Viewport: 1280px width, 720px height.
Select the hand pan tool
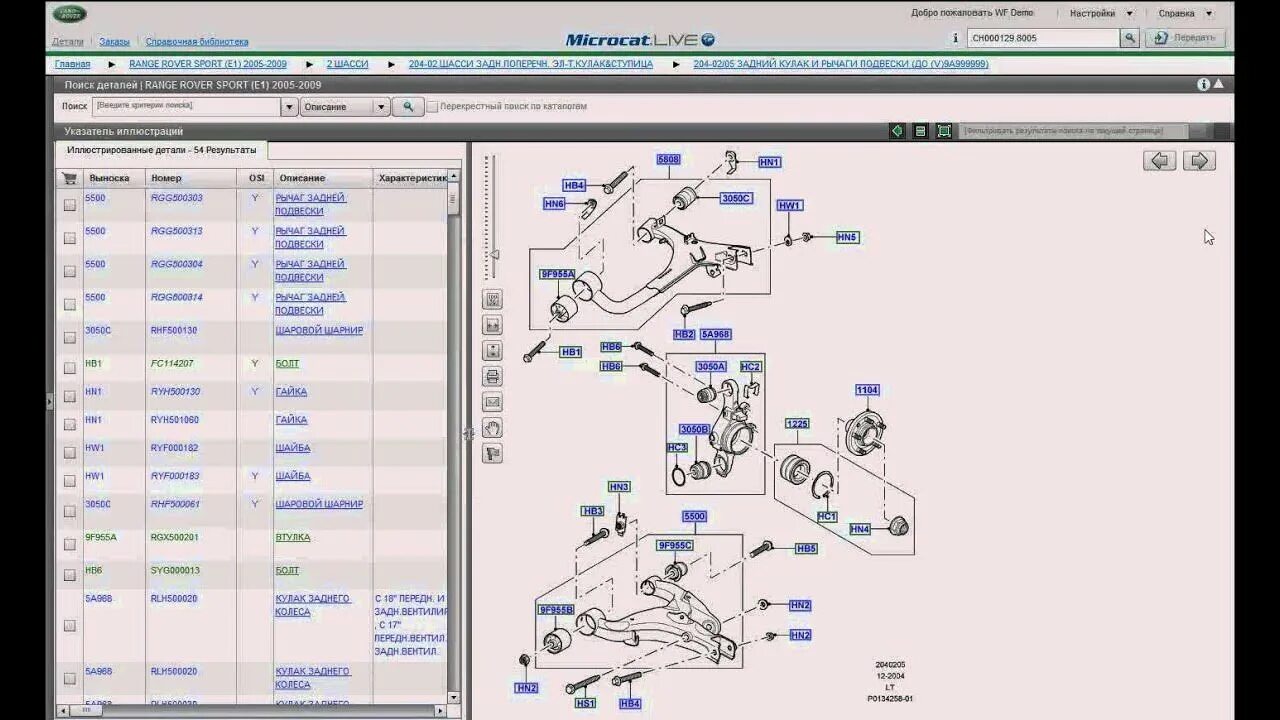pos(492,428)
